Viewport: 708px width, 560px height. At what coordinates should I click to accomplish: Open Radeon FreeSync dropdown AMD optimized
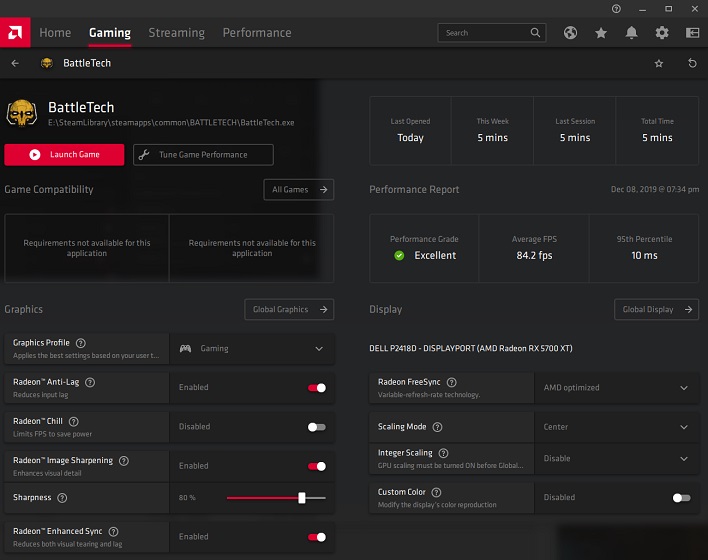click(x=616, y=387)
